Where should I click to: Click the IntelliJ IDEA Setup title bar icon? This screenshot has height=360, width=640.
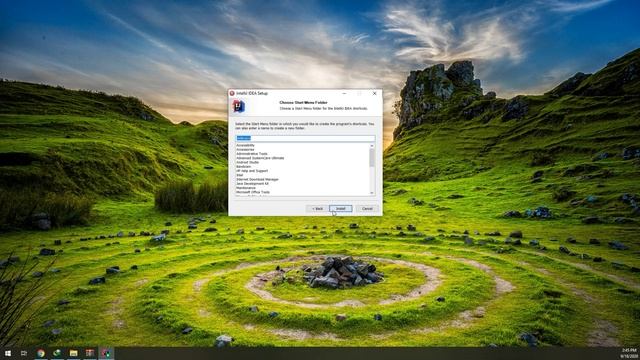coord(232,93)
